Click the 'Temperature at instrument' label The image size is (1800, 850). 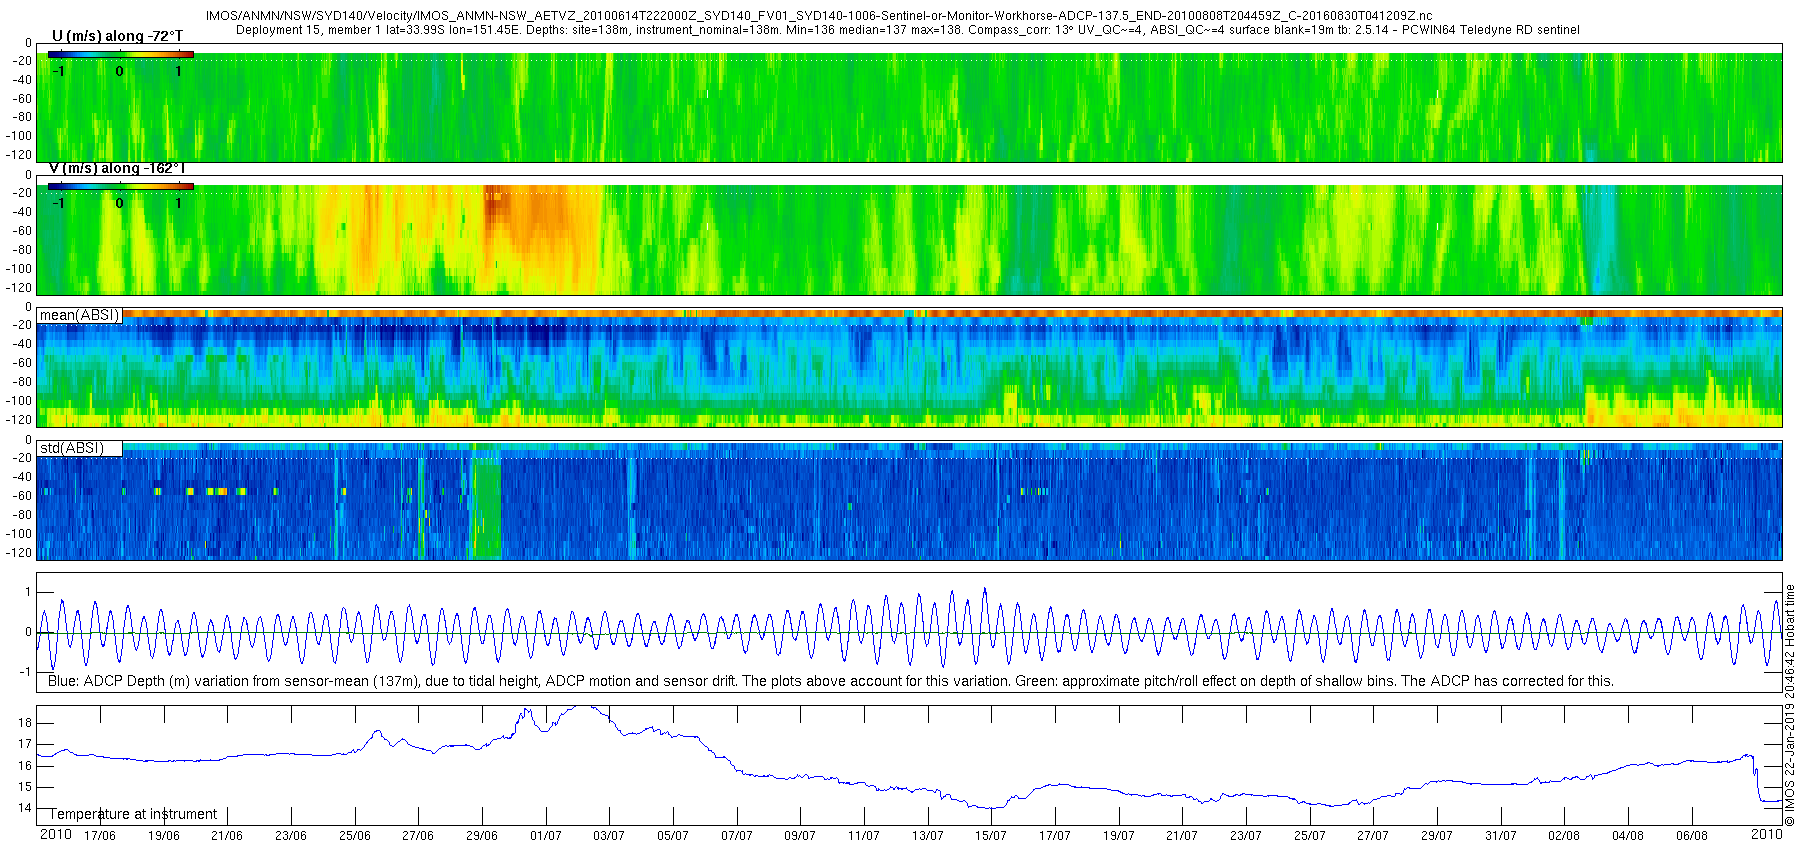click(x=133, y=814)
